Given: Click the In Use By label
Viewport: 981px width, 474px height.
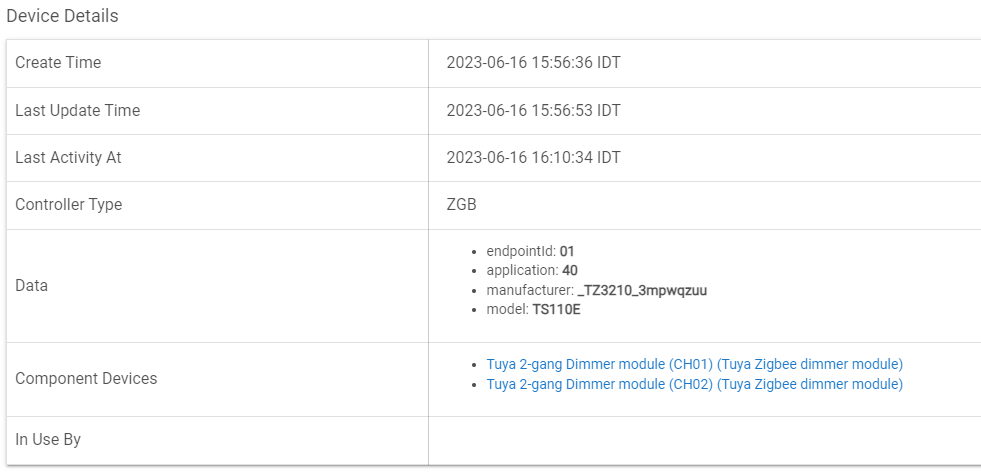Looking at the screenshot, I should point(48,439).
